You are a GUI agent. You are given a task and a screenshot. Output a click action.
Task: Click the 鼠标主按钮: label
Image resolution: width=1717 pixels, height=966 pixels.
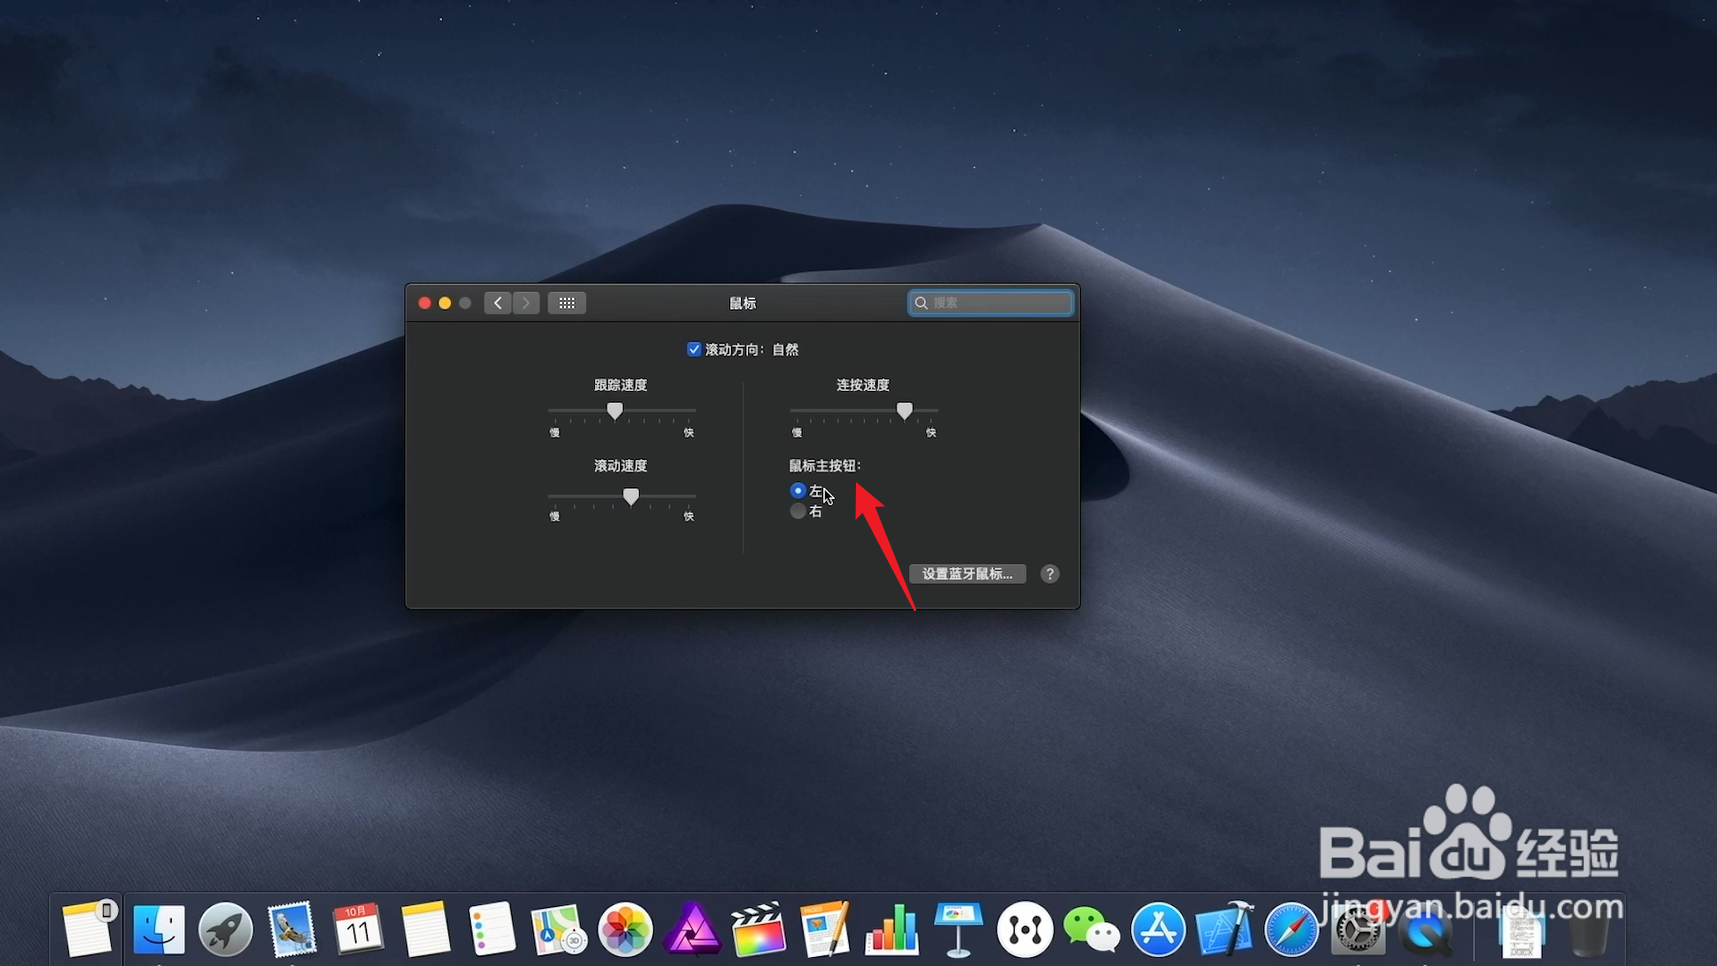coord(825,466)
